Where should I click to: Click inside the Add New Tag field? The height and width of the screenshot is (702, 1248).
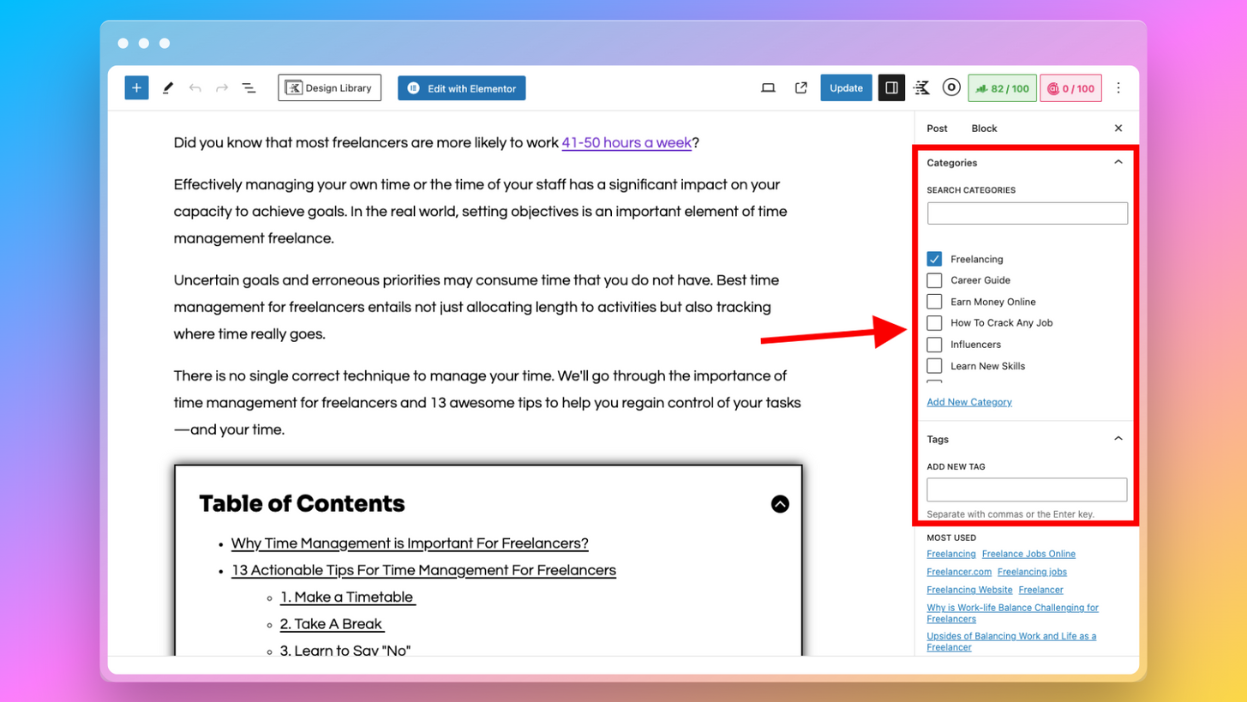pos(1027,489)
